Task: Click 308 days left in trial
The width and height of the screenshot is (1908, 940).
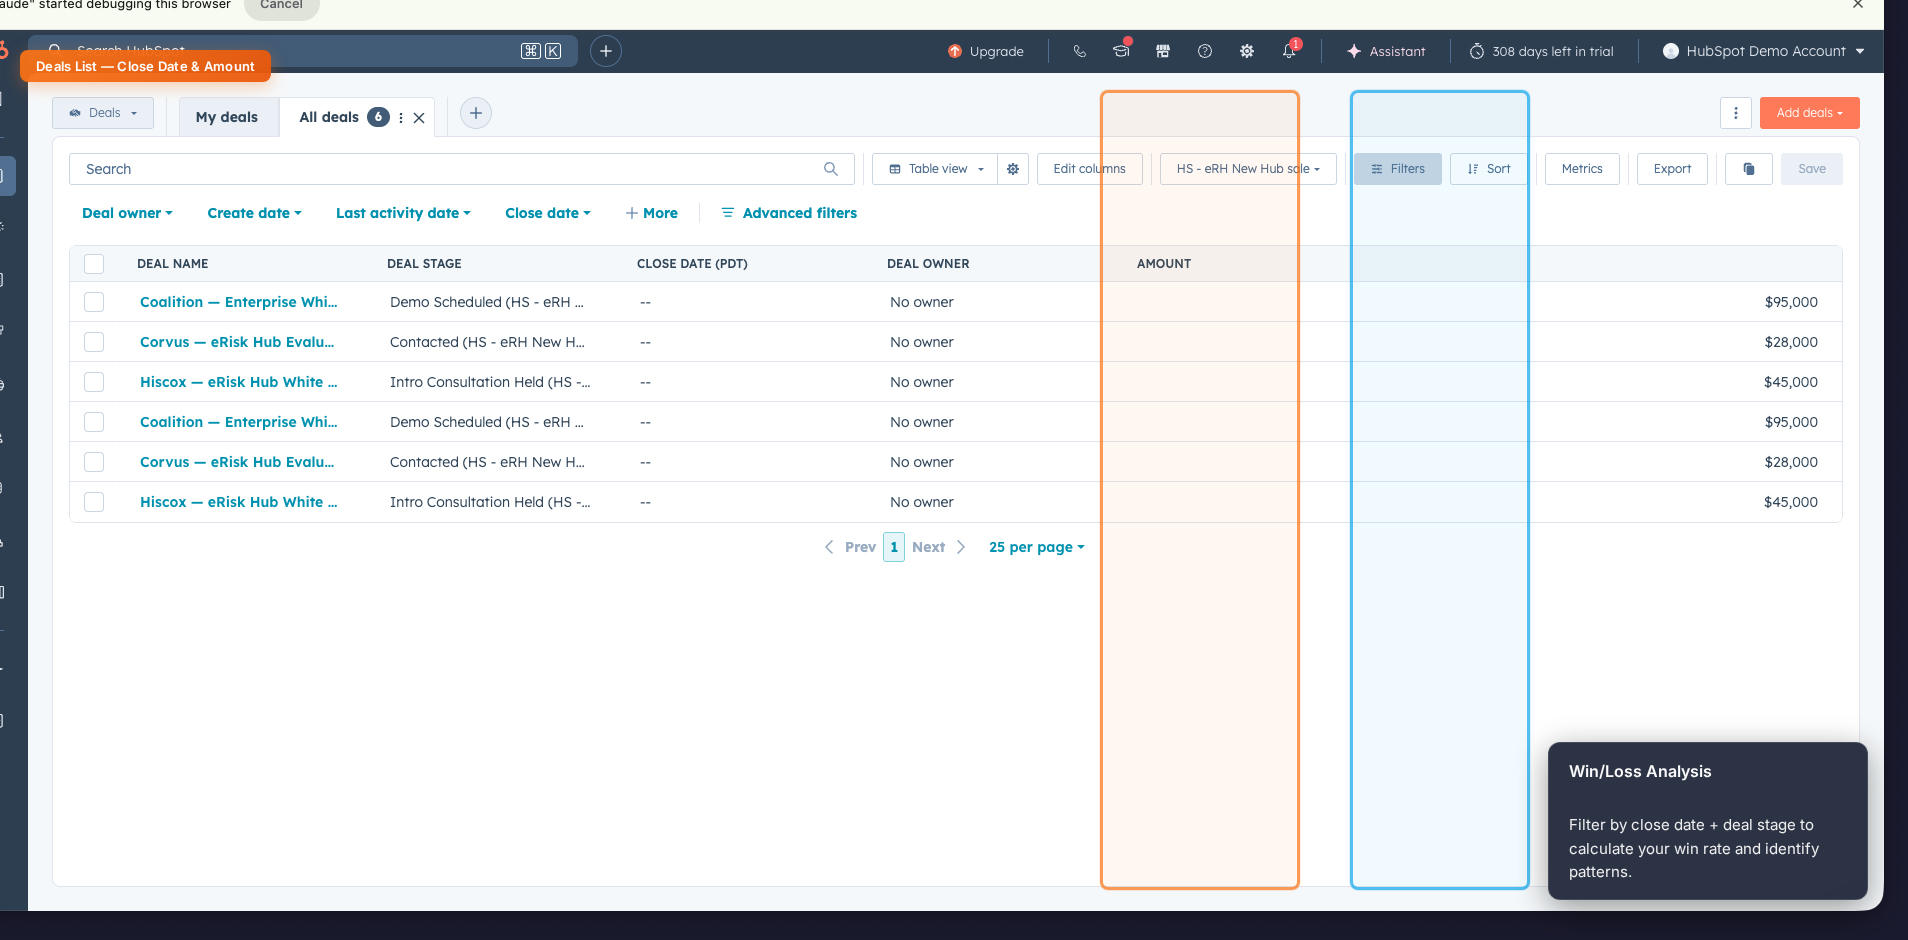Action: [x=1541, y=51]
